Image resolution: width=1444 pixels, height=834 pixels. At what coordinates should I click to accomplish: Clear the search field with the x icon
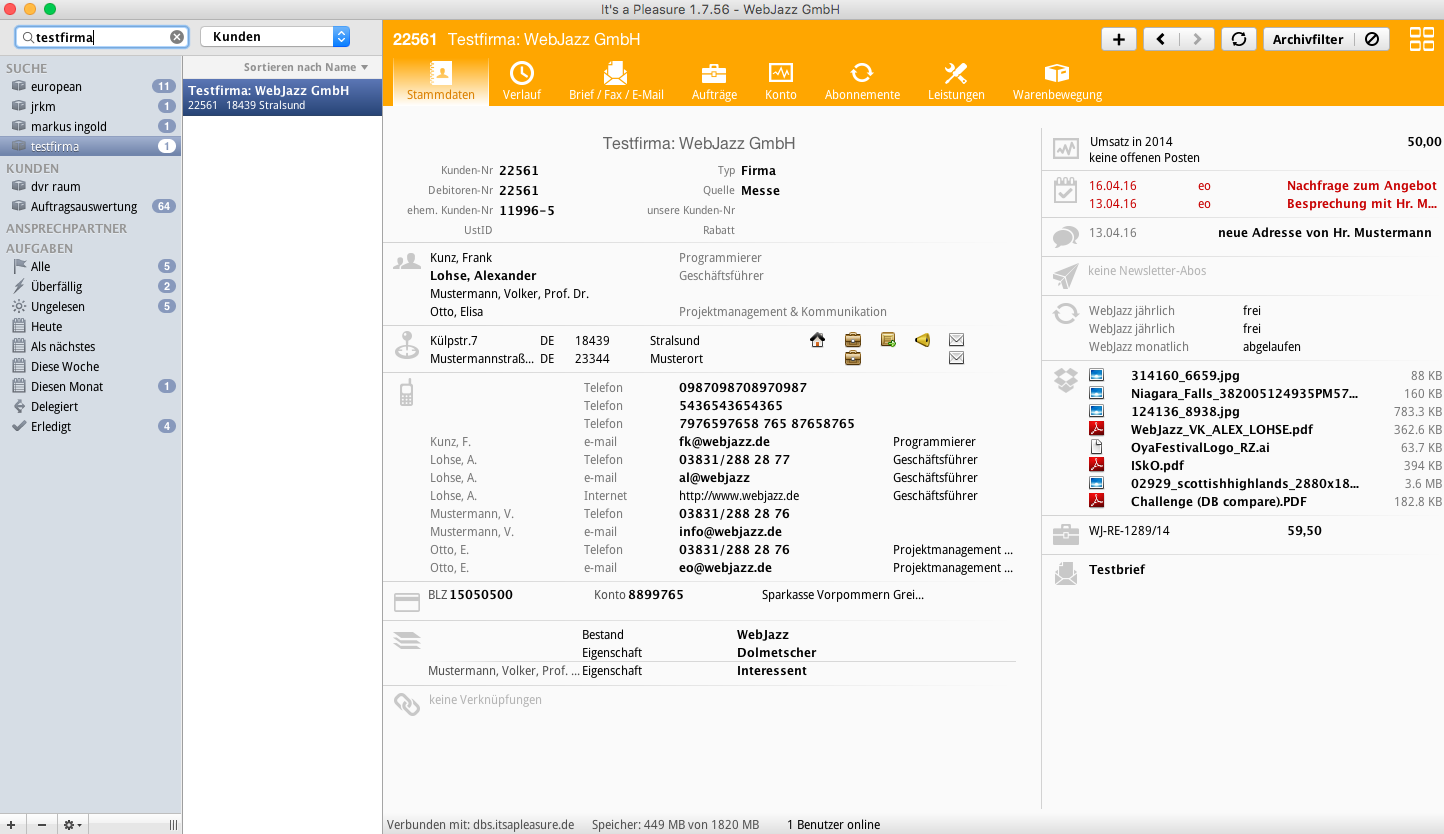click(x=177, y=37)
